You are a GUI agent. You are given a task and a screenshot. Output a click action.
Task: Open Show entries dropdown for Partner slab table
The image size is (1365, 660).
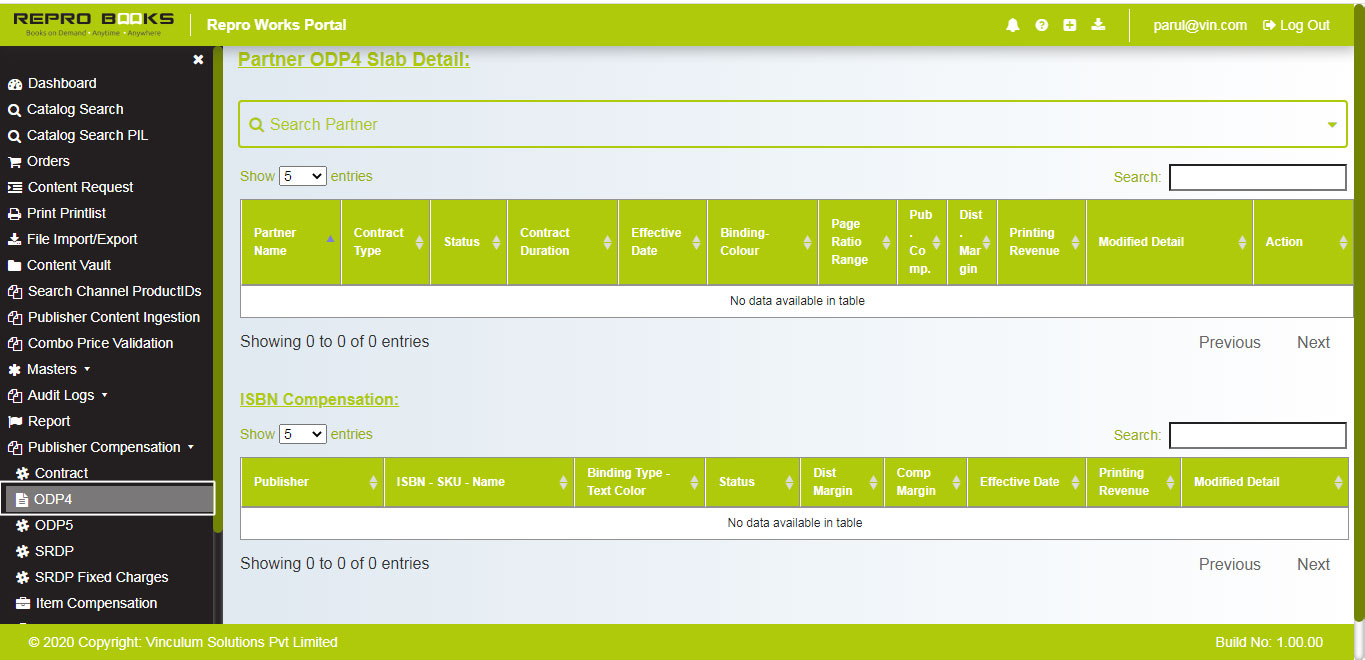pos(302,176)
